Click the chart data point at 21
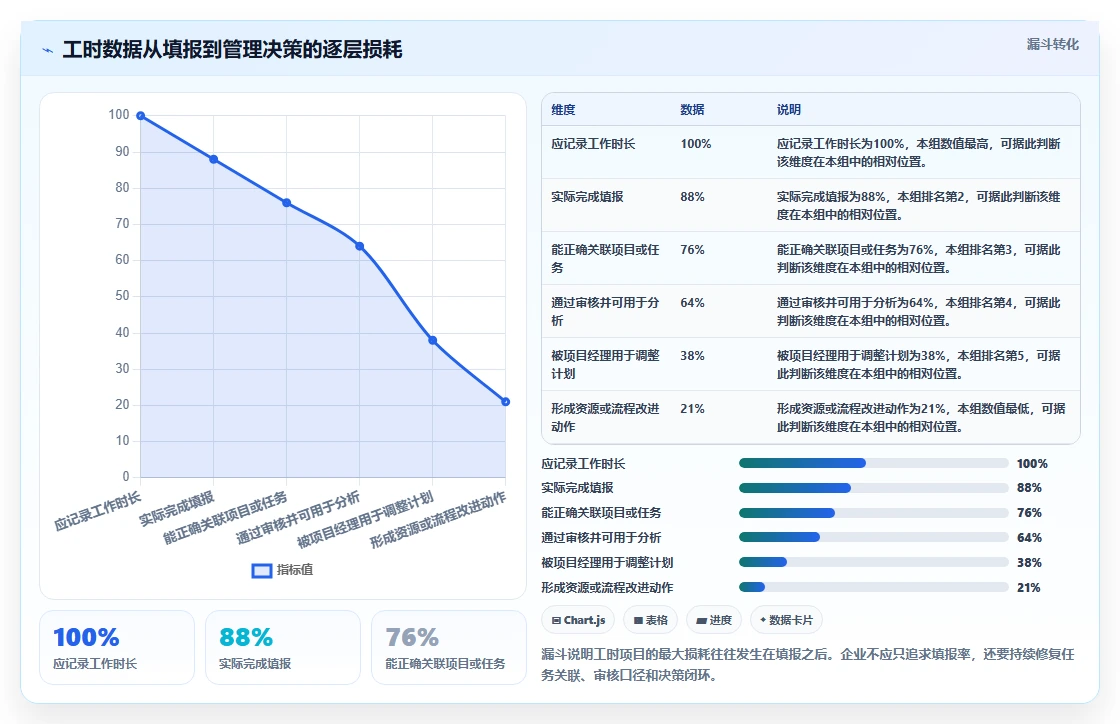 (x=505, y=402)
